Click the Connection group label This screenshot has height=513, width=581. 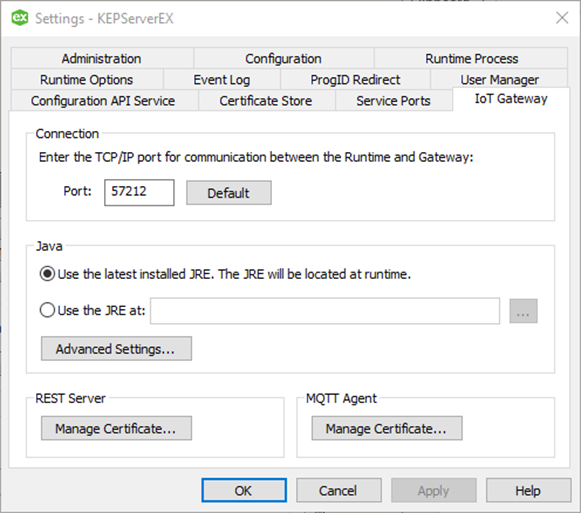tap(67, 133)
